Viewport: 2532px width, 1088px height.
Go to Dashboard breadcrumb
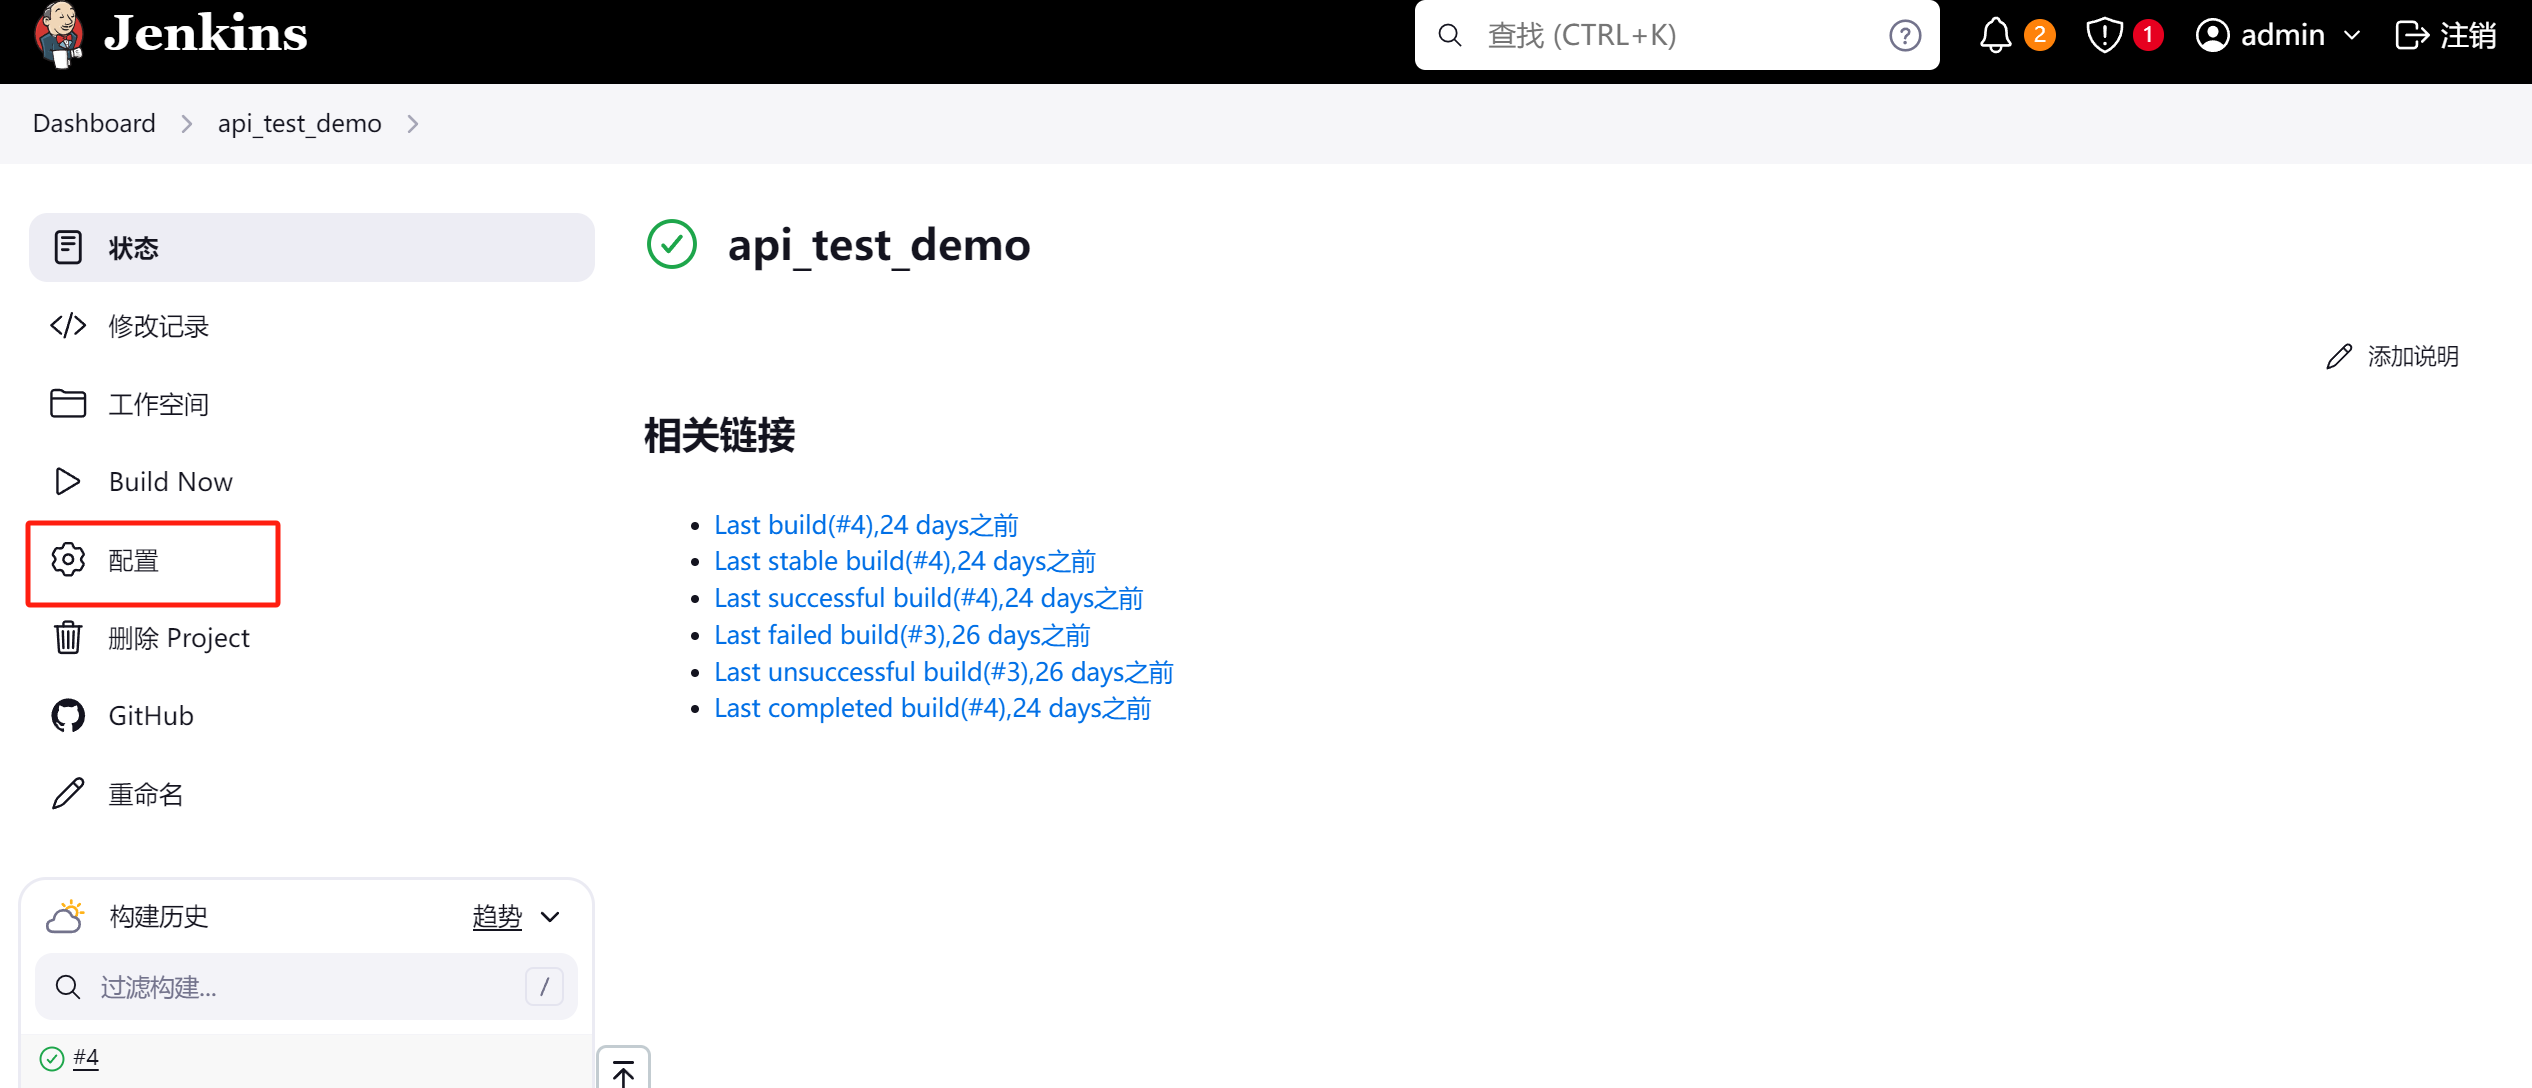click(94, 123)
